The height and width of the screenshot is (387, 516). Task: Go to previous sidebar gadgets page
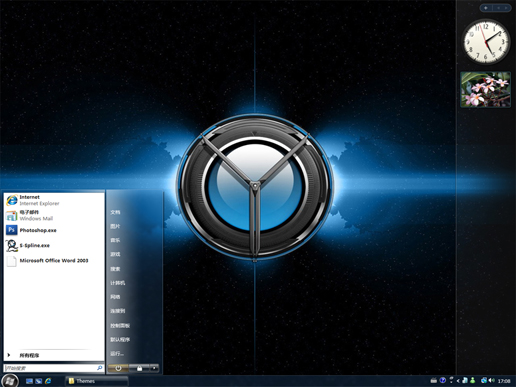coord(498,8)
